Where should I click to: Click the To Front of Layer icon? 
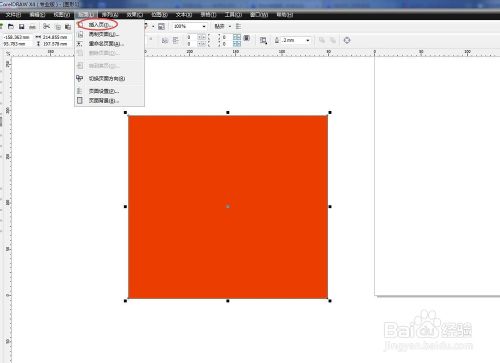322,40
